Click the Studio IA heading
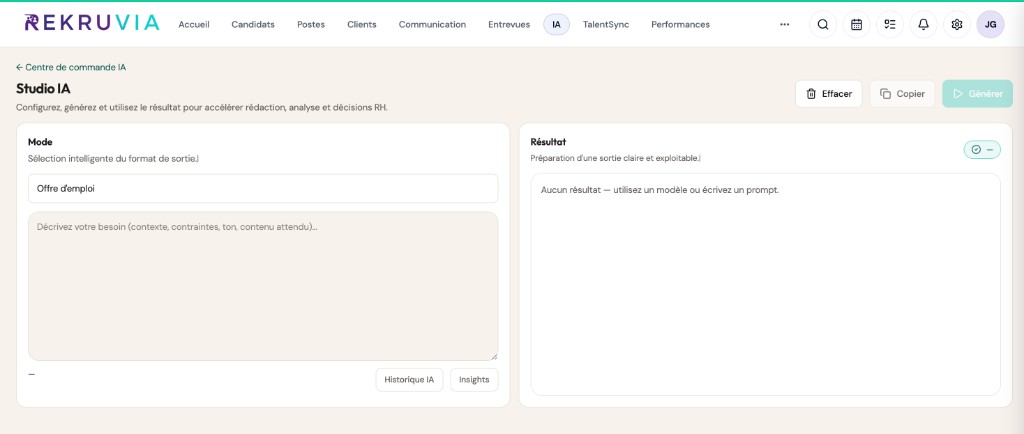This screenshot has width=1024, height=434. [43, 89]
